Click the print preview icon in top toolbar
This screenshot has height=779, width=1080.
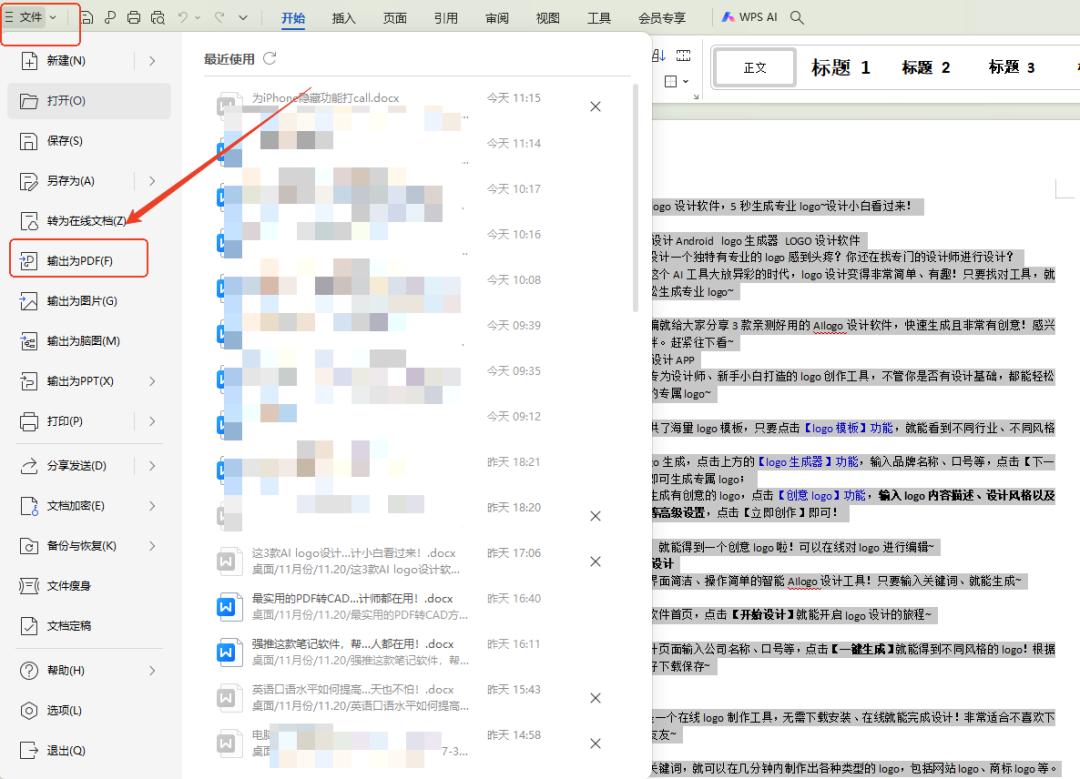point(157,17)
